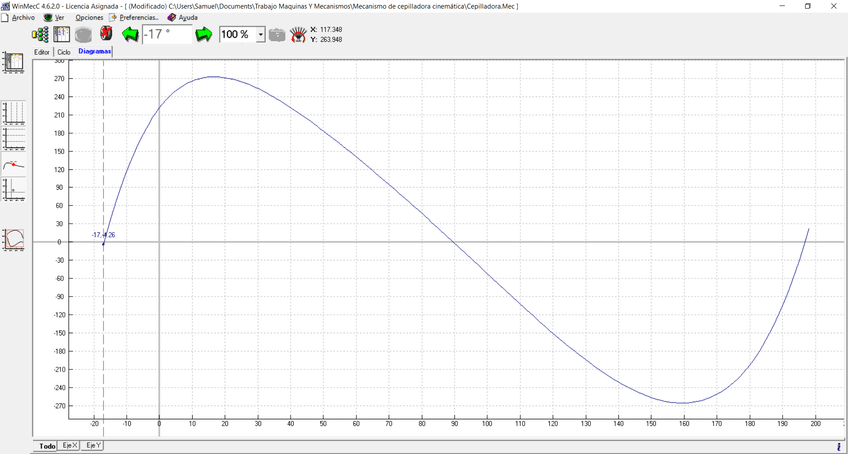The height and width of the screenshot is (454, 848).
Task: Open the Preferencias menu
Action: click(138, 17)
